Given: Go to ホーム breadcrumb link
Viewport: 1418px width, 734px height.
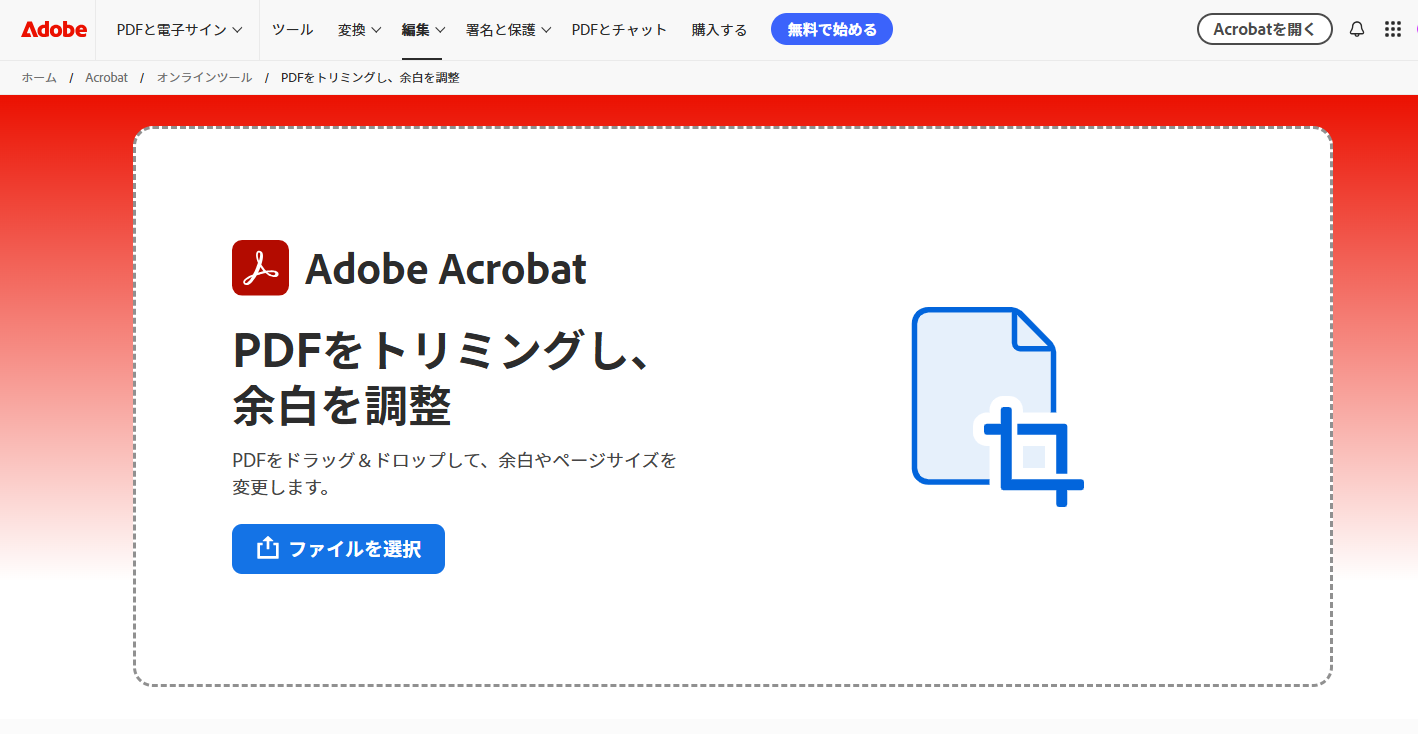Looking at the screenshot, I should click(x=39, y=77).
